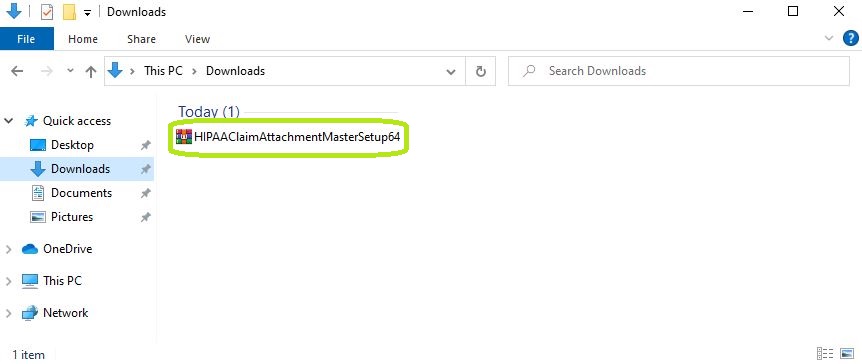The image size is (862, 364).
Task: Select Quick access in the sidebar
Action: click(77, 121)
